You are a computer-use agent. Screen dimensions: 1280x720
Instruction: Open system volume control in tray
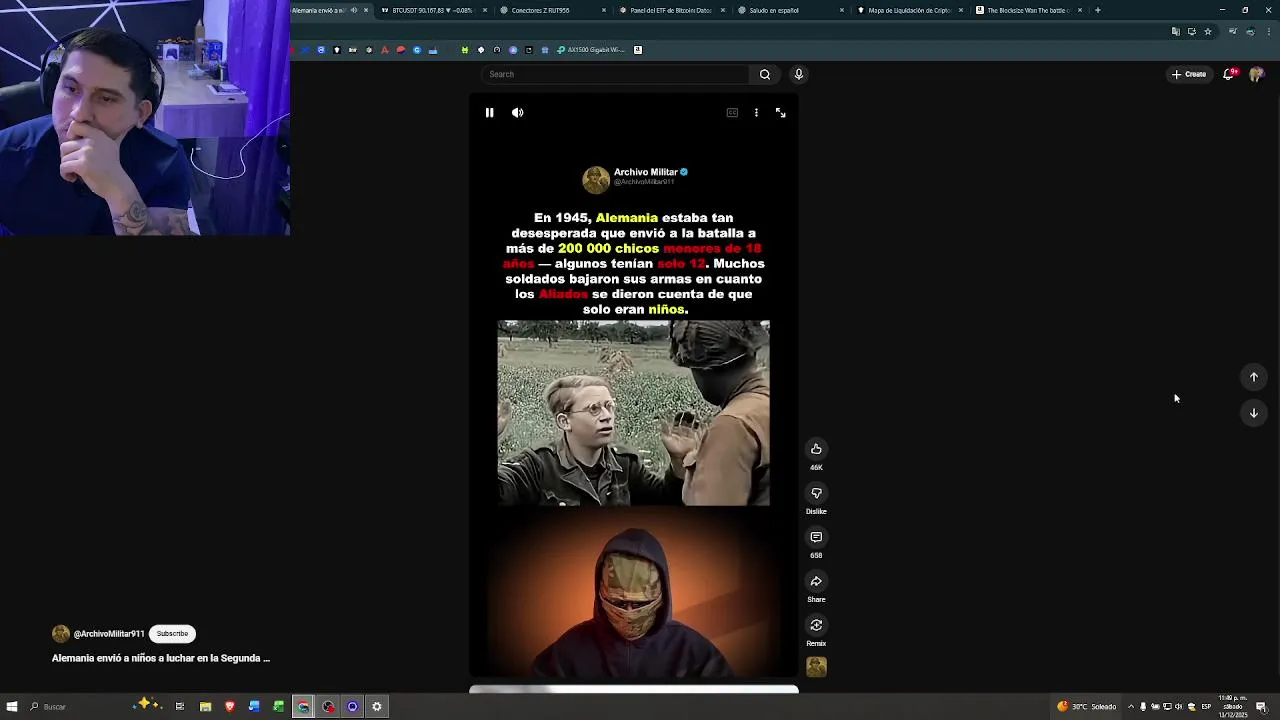point(1179,706)
